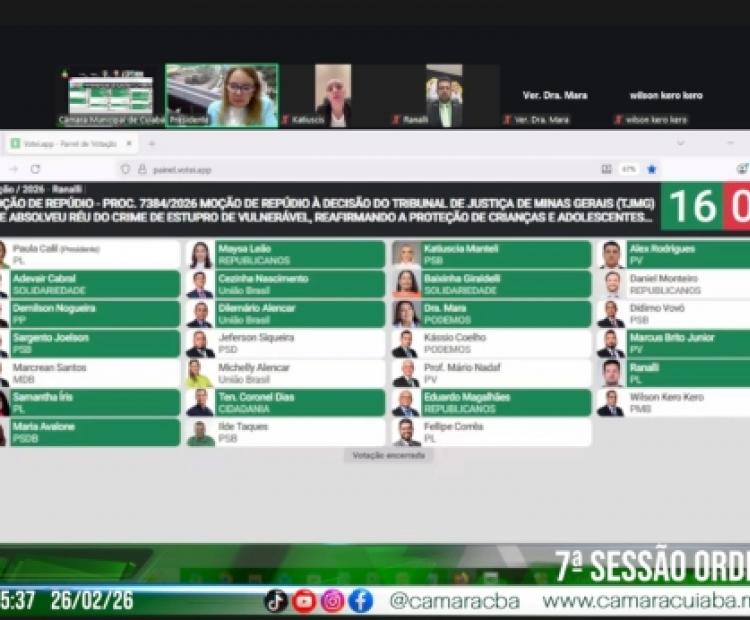This screenshot has height=620, width=750.
Task: Click the YouTube icon in footer
Action: click(304, 601)
